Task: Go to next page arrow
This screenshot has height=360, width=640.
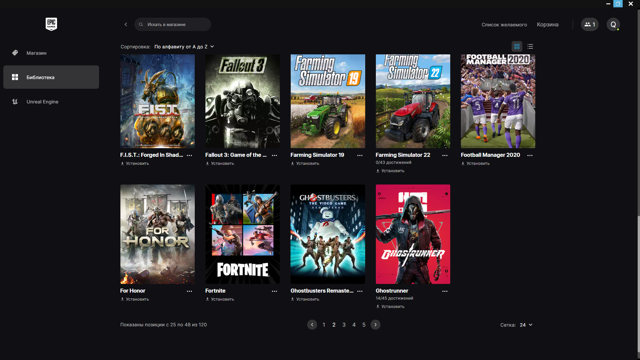Action: coord(375,324)
